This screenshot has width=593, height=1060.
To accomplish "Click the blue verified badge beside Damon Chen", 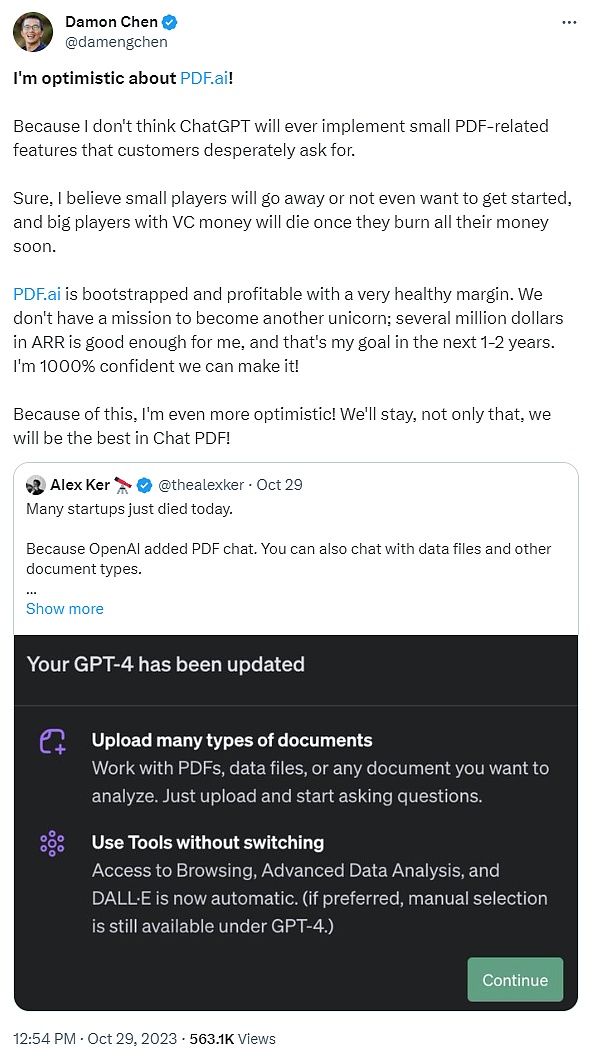I will pyautogui.click(x=171, y=22).
